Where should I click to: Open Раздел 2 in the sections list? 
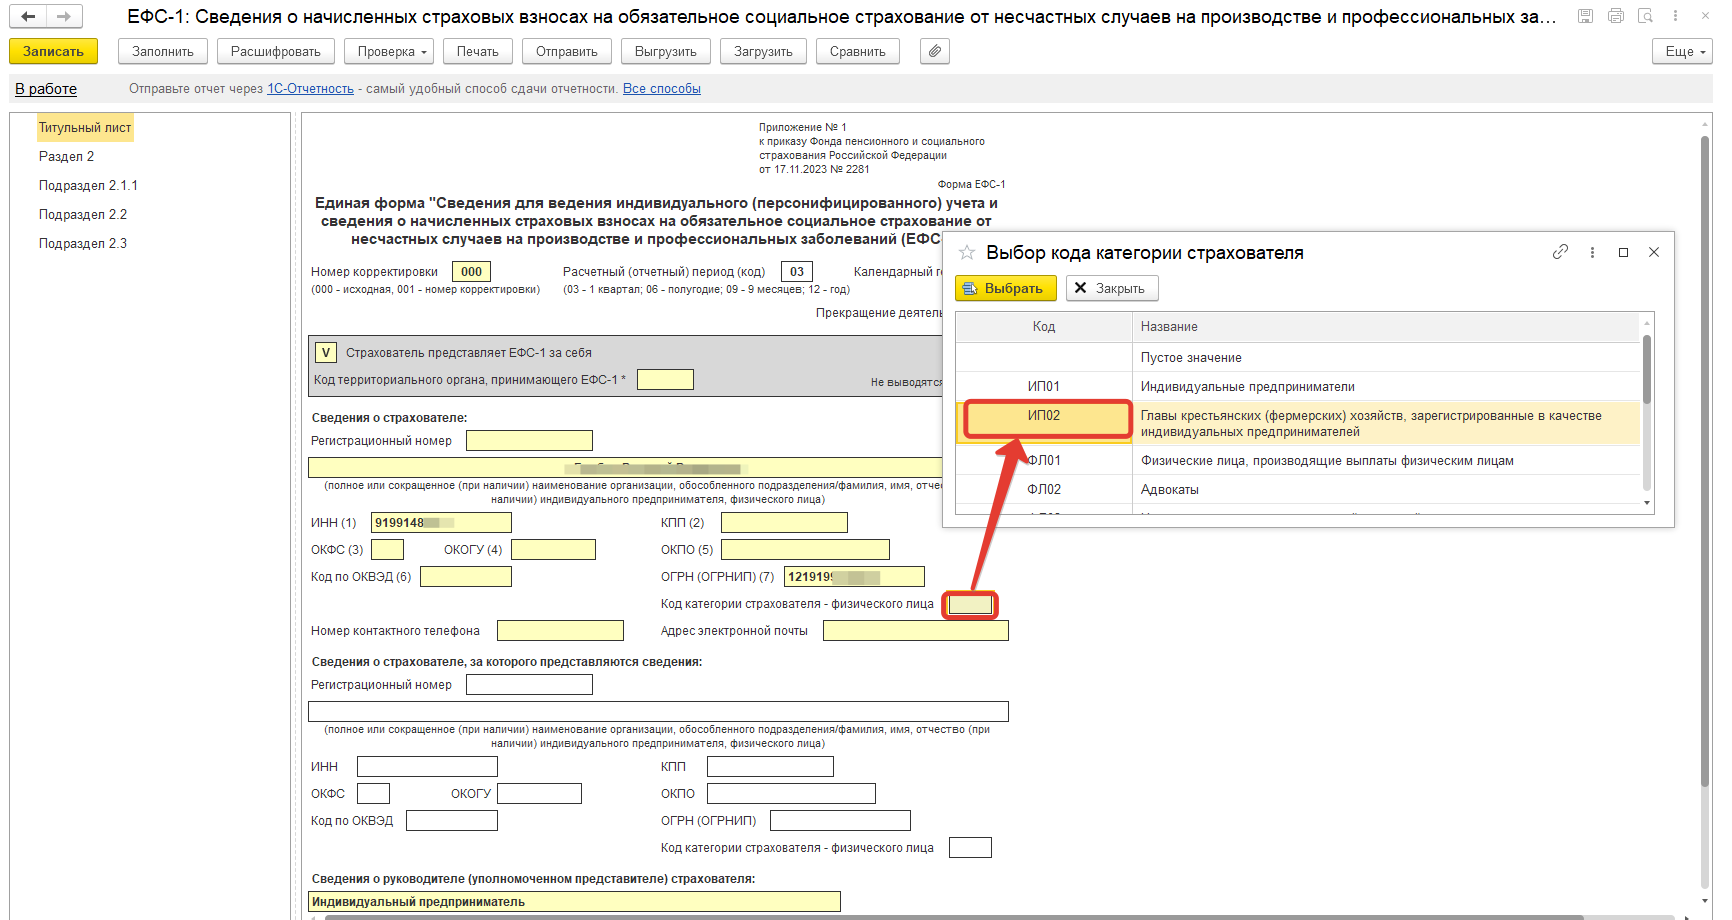click(66, 157)
